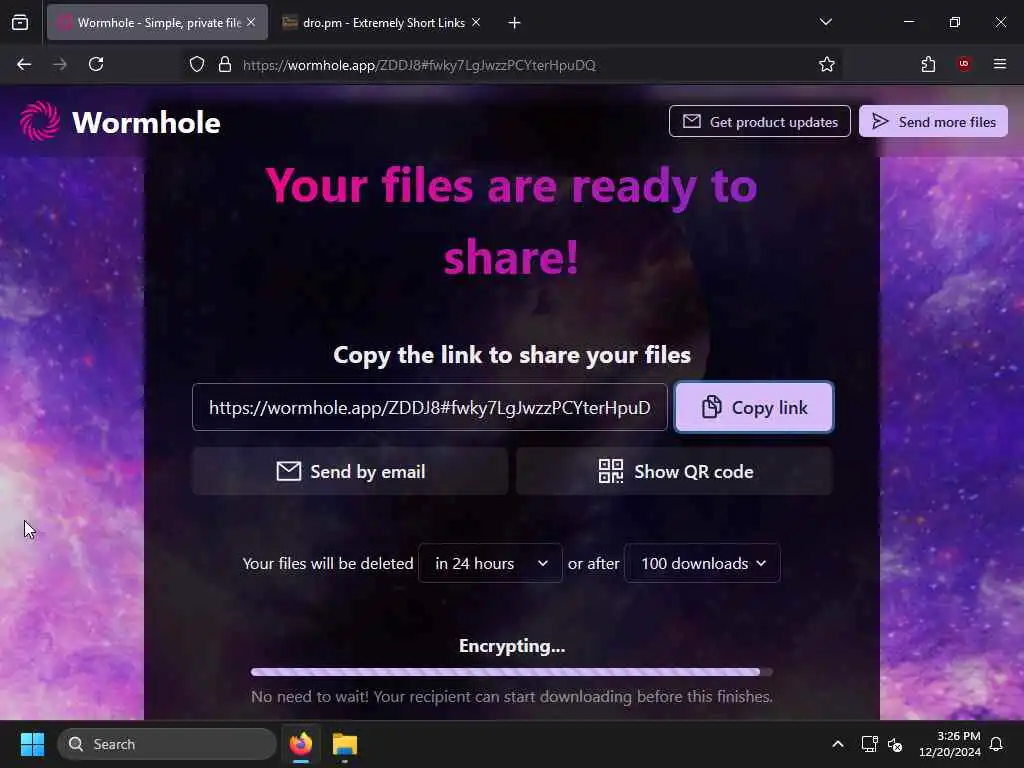Click the 'Wormhole' brand name text
Viewport: 1024px width, 768px height.
tap(146, 123)
